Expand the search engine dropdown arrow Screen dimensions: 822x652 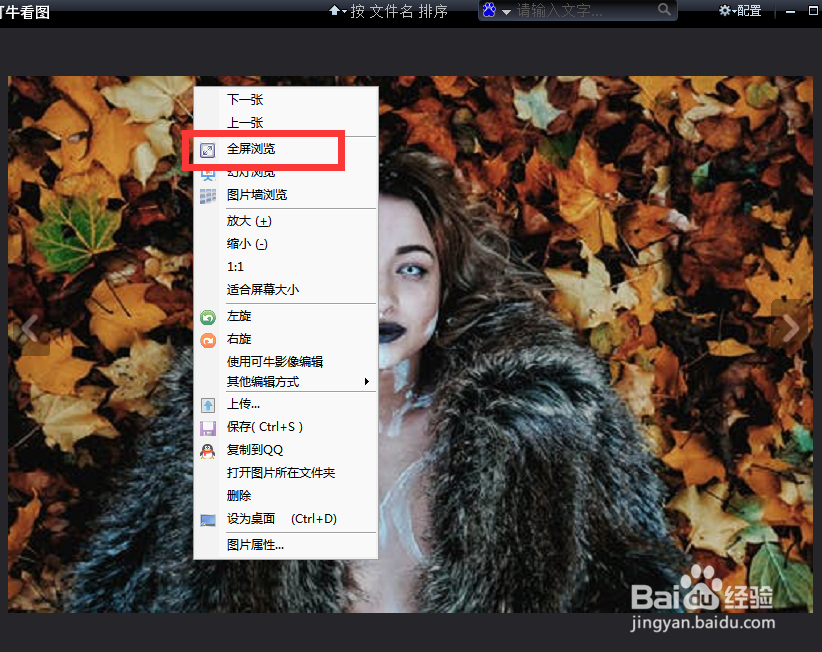[506, 12]
